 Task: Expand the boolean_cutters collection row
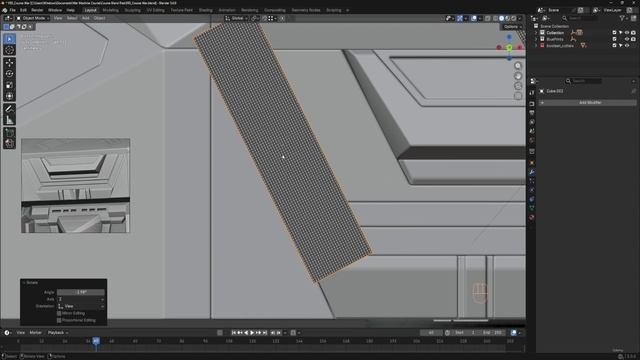[x=536, y=46]
